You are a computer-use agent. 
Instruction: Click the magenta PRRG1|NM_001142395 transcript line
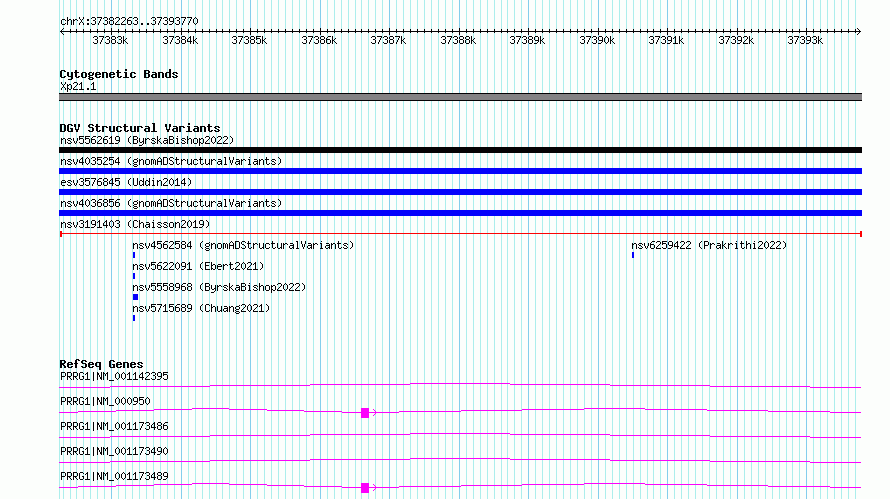click(460, 386)
